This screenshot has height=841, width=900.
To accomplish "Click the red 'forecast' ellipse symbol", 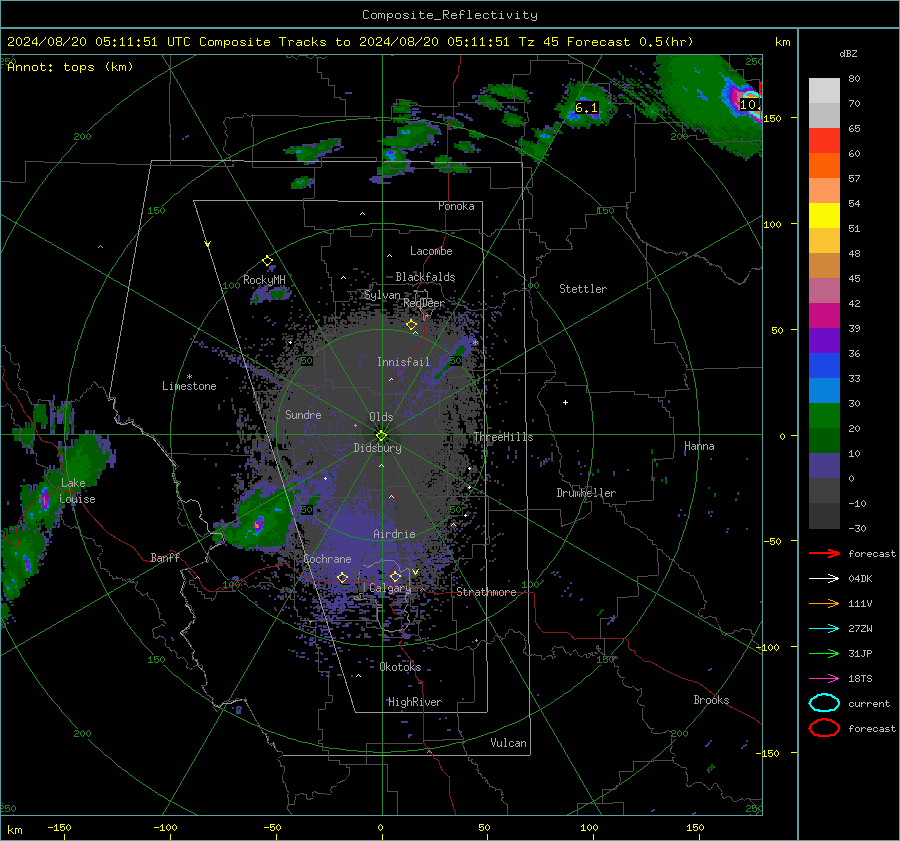I will click(x=824, y=728).
